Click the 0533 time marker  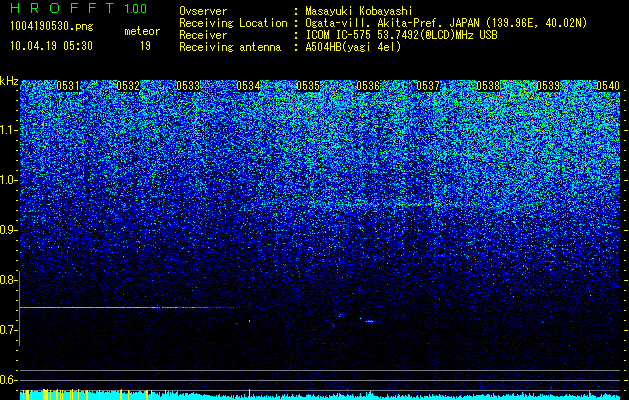188,86
